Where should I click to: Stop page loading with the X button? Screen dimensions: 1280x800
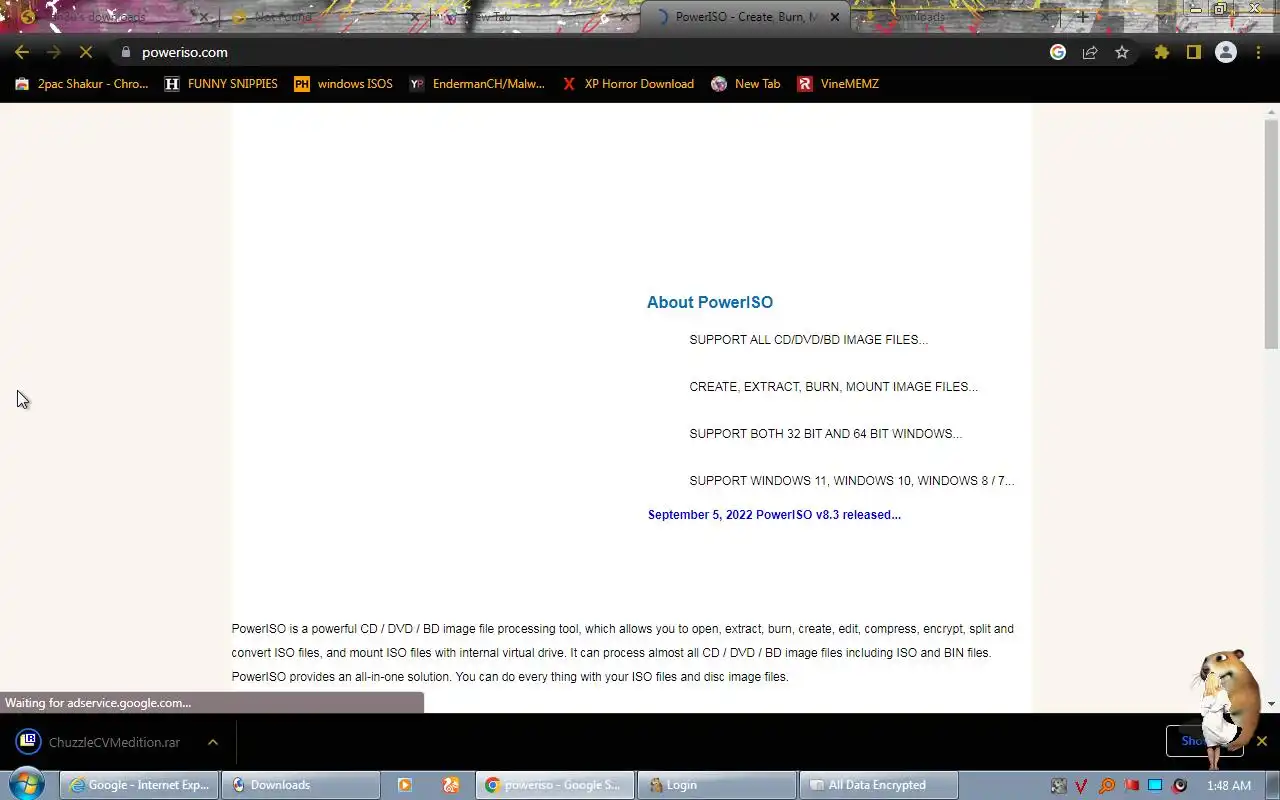[86, 52]
